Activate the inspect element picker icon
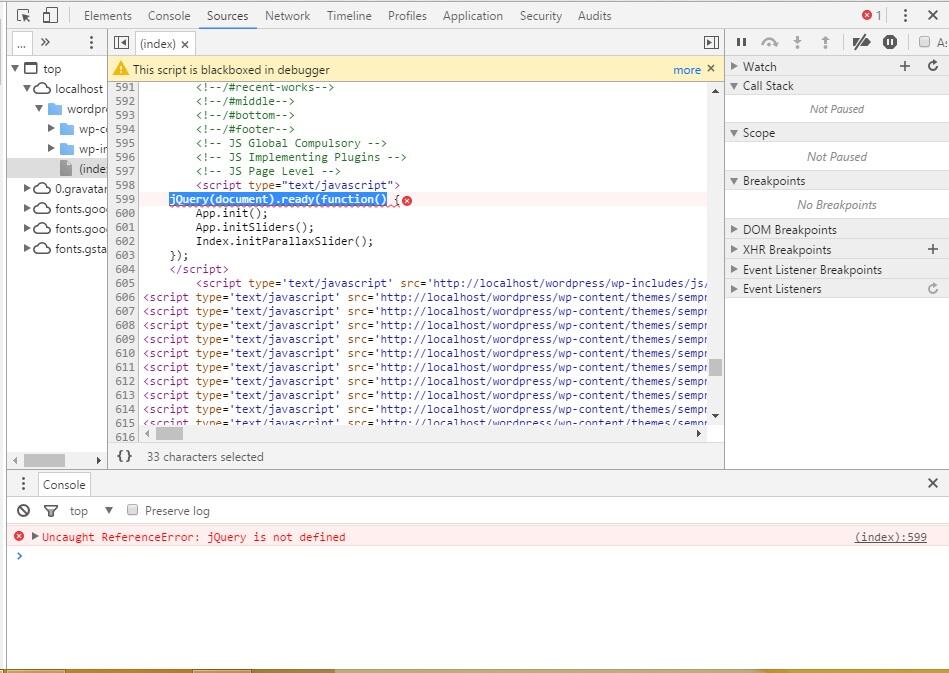The image size is (949, 673). click(x=24, y=16)
